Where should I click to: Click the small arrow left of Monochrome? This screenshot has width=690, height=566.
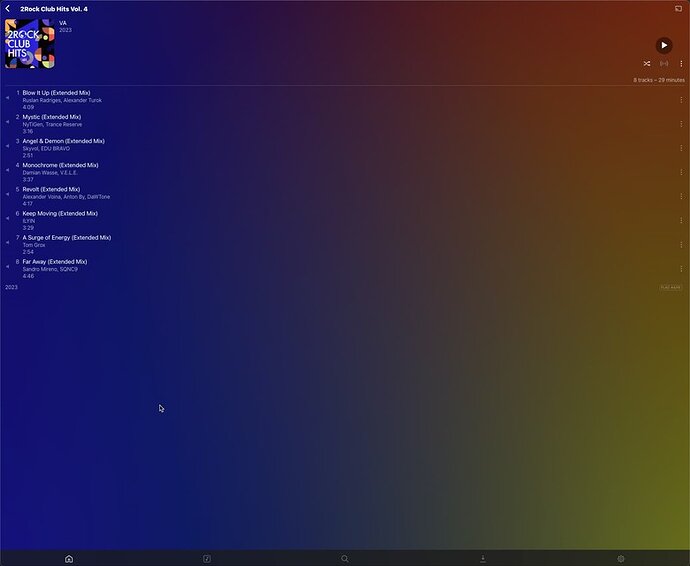7,170
